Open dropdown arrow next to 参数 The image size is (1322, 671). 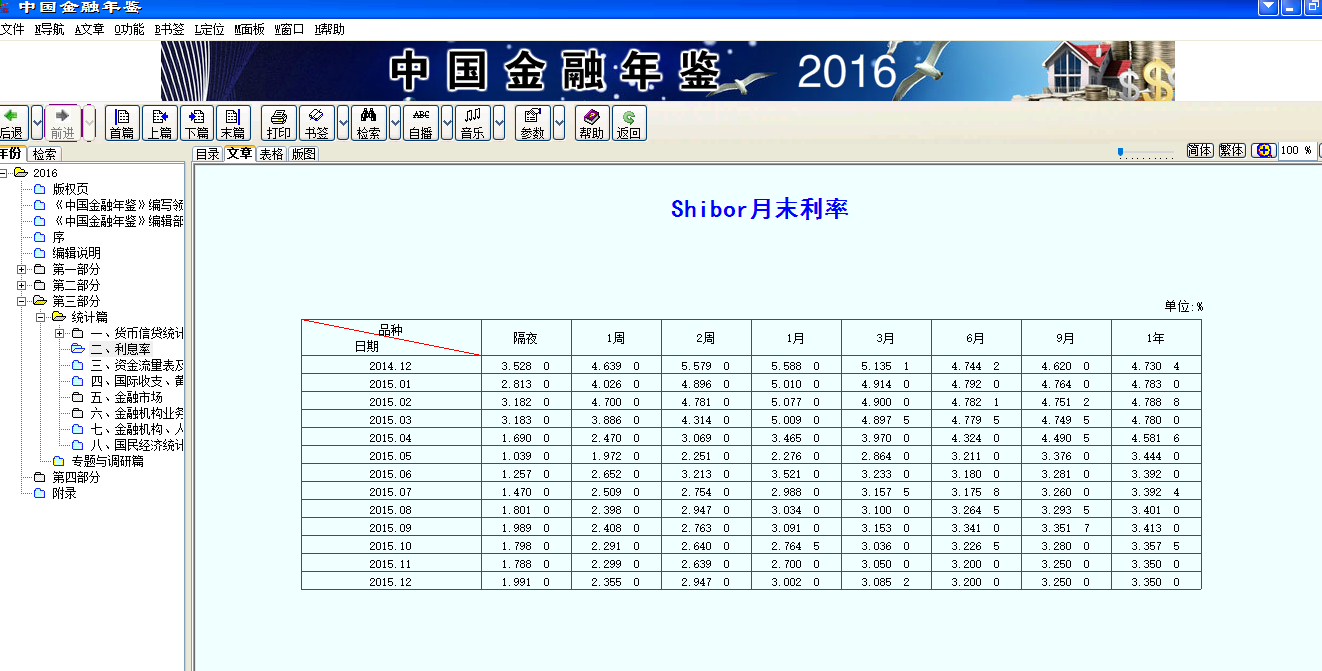[x=559, y=123]
